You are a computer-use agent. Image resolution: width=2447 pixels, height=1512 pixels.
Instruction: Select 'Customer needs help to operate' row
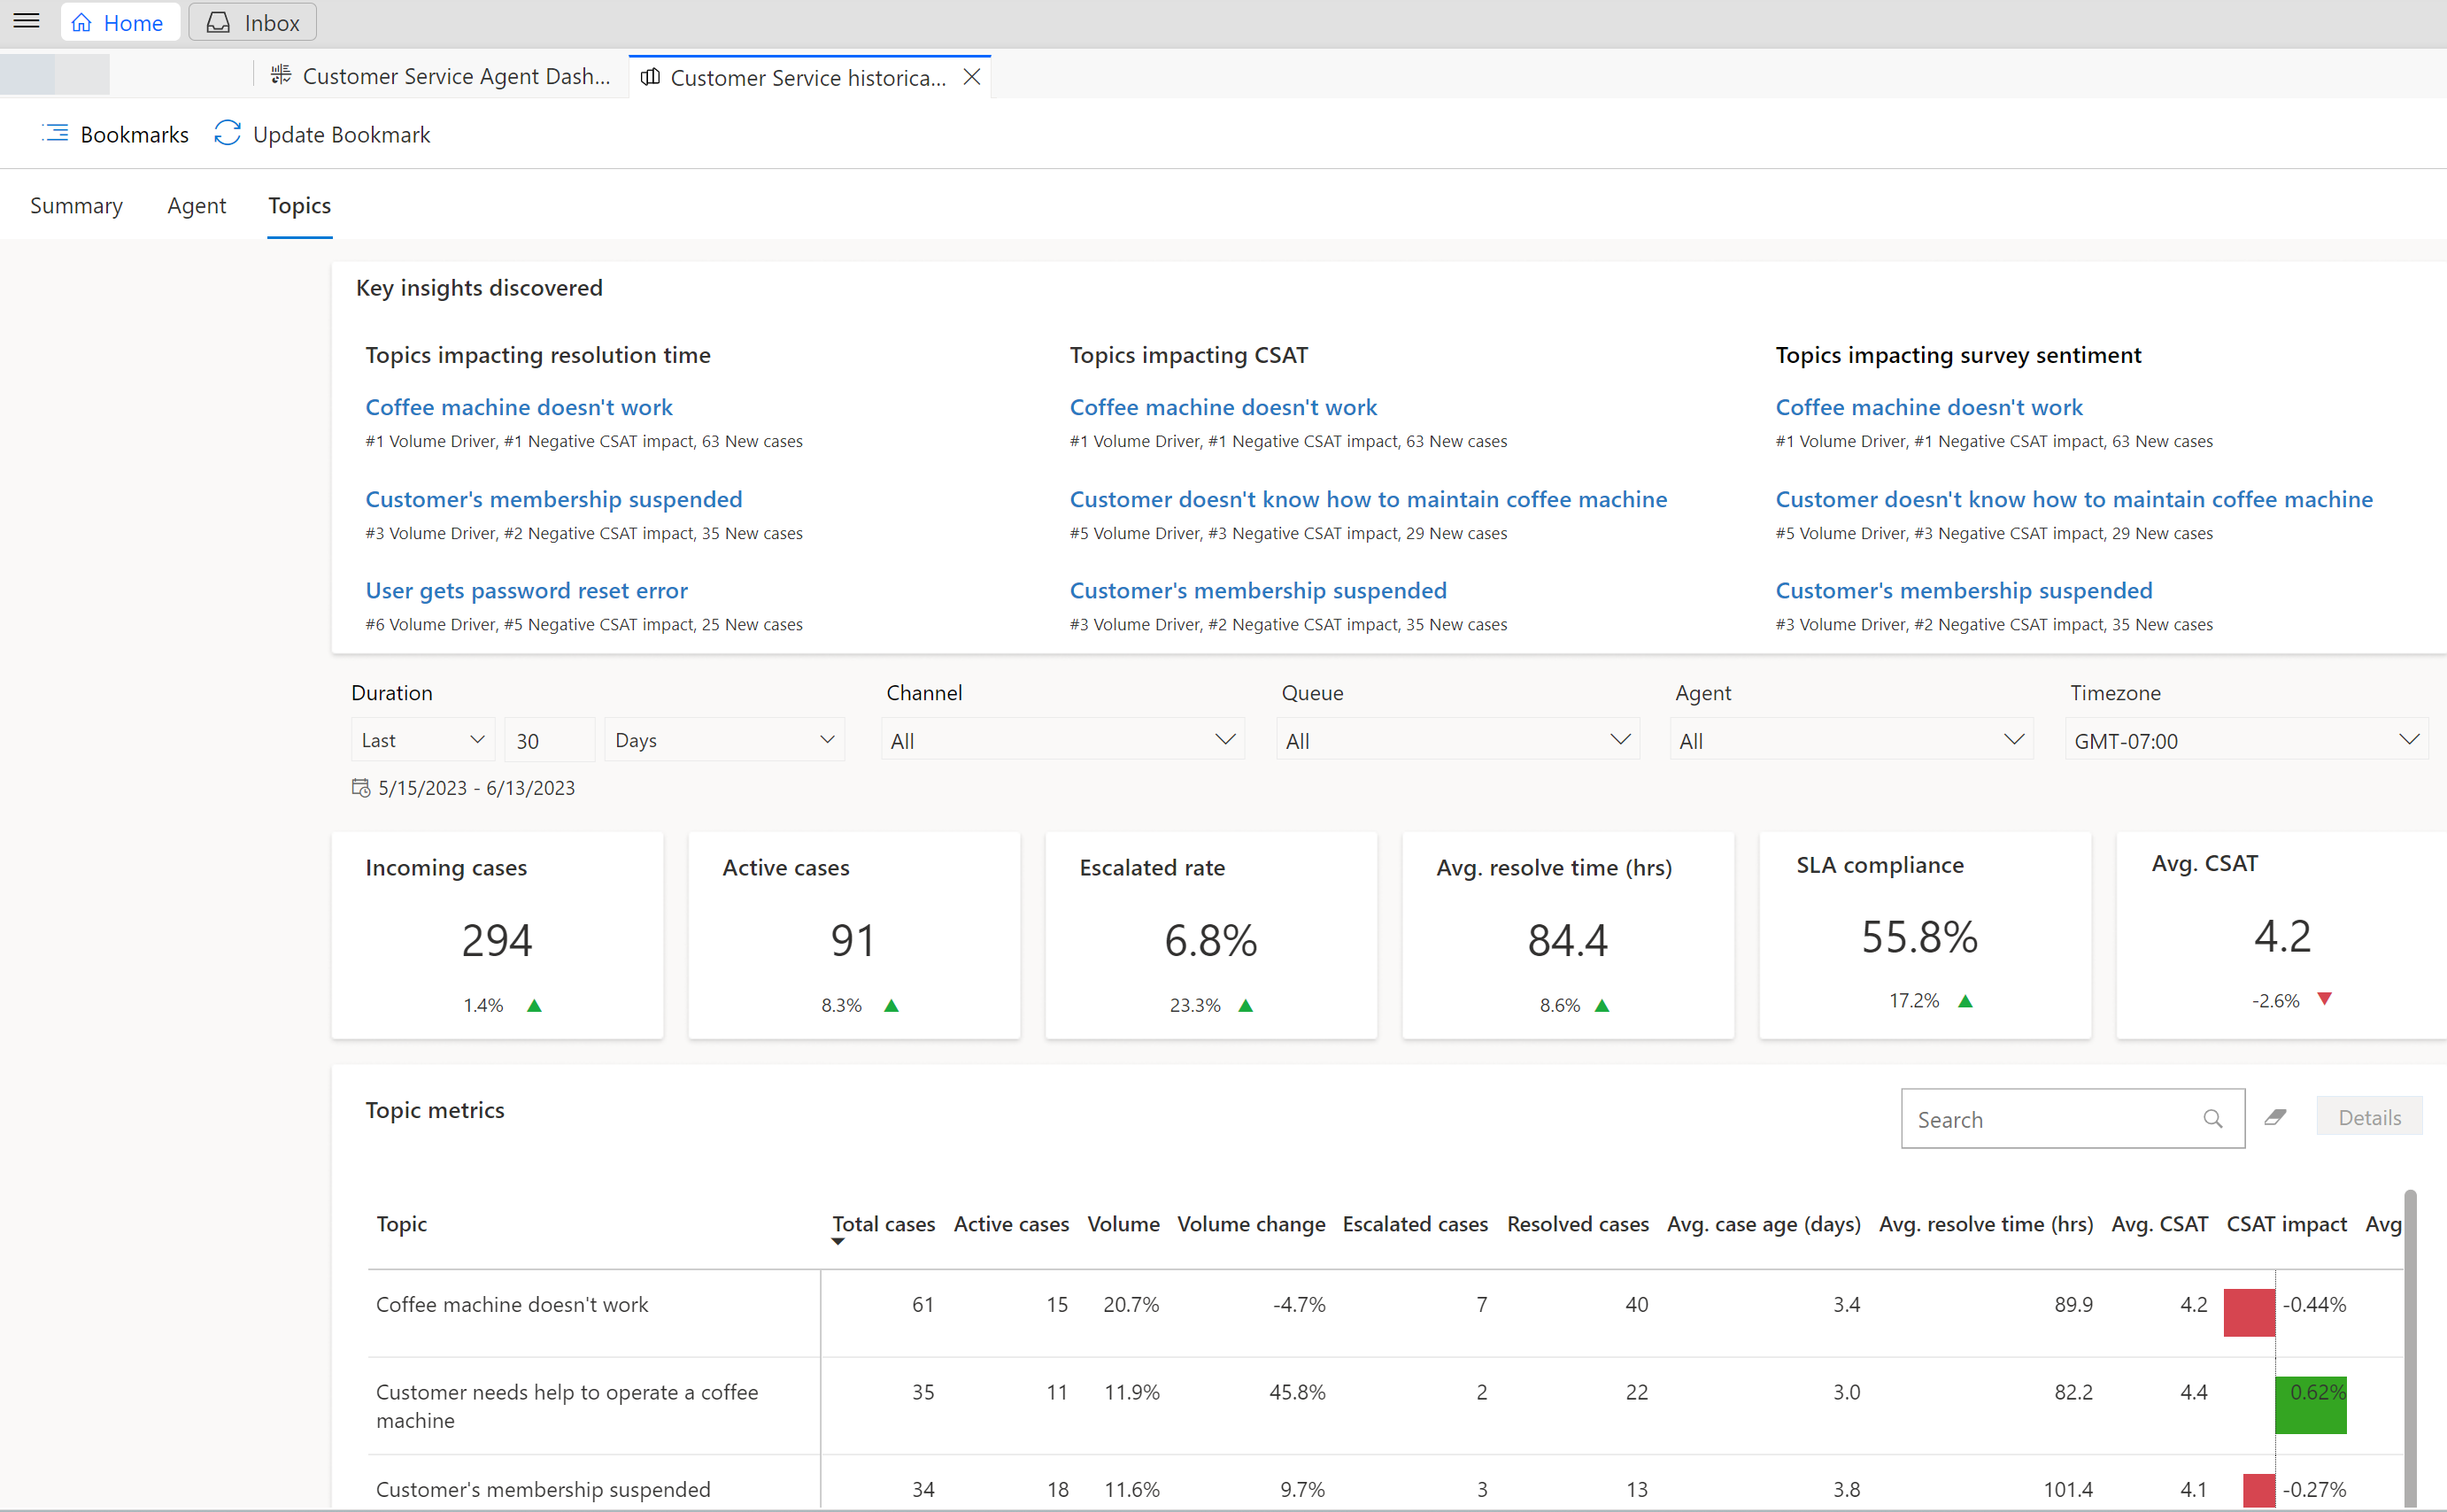point(1385,1405)
